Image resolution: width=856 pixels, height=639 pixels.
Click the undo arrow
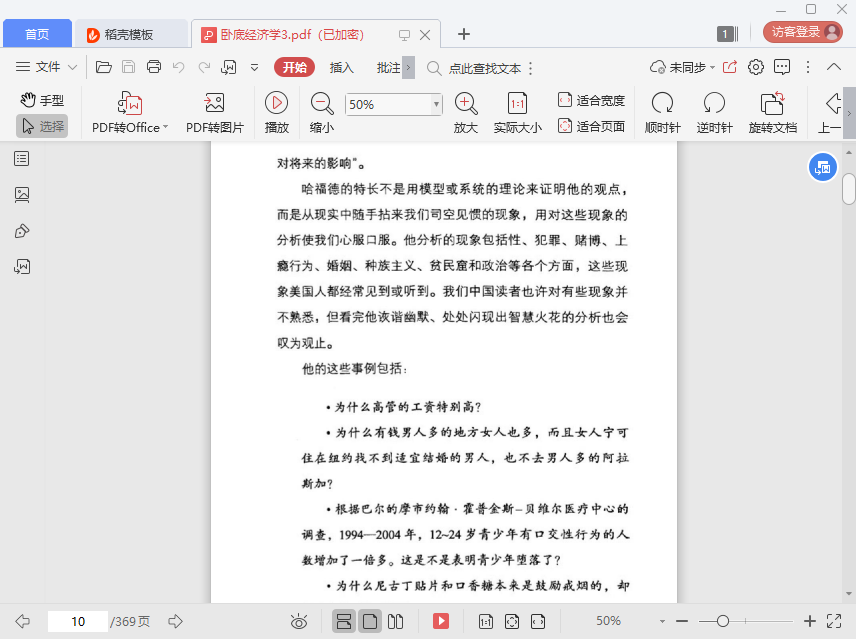coord(179,67)
